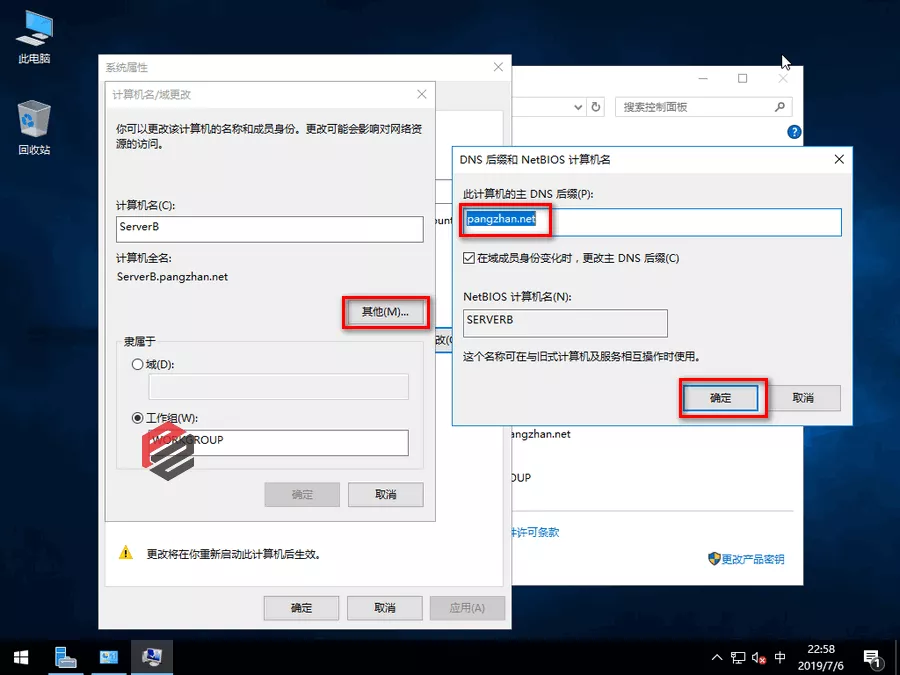This screenshot has height=675, width=900.
Task: Click the 其他(M)... button
Action: click(385, 312)
